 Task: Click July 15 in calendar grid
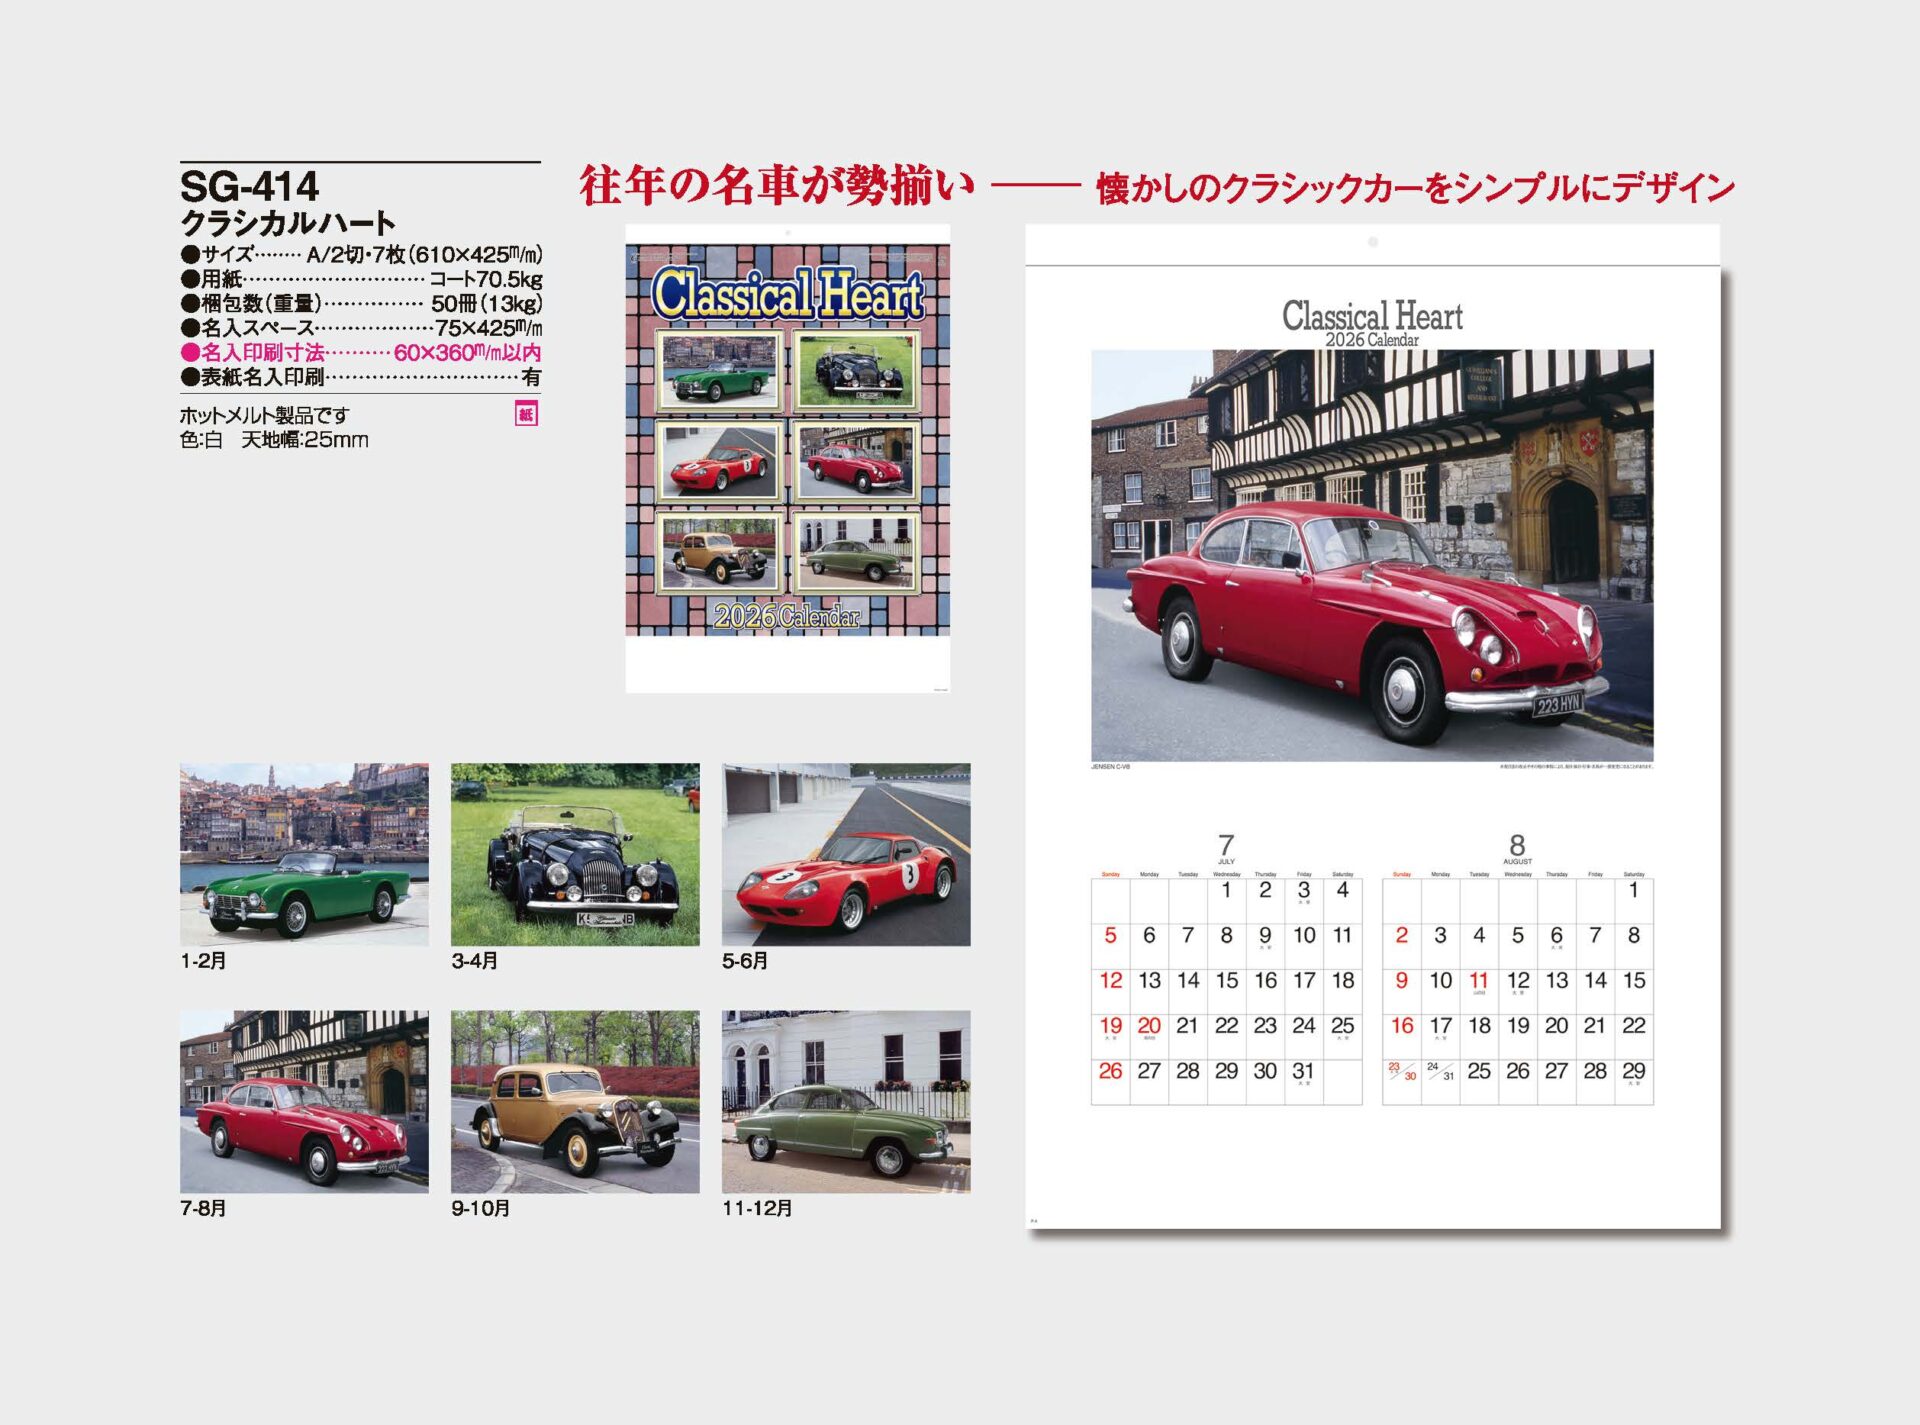tap(1226, 981)
